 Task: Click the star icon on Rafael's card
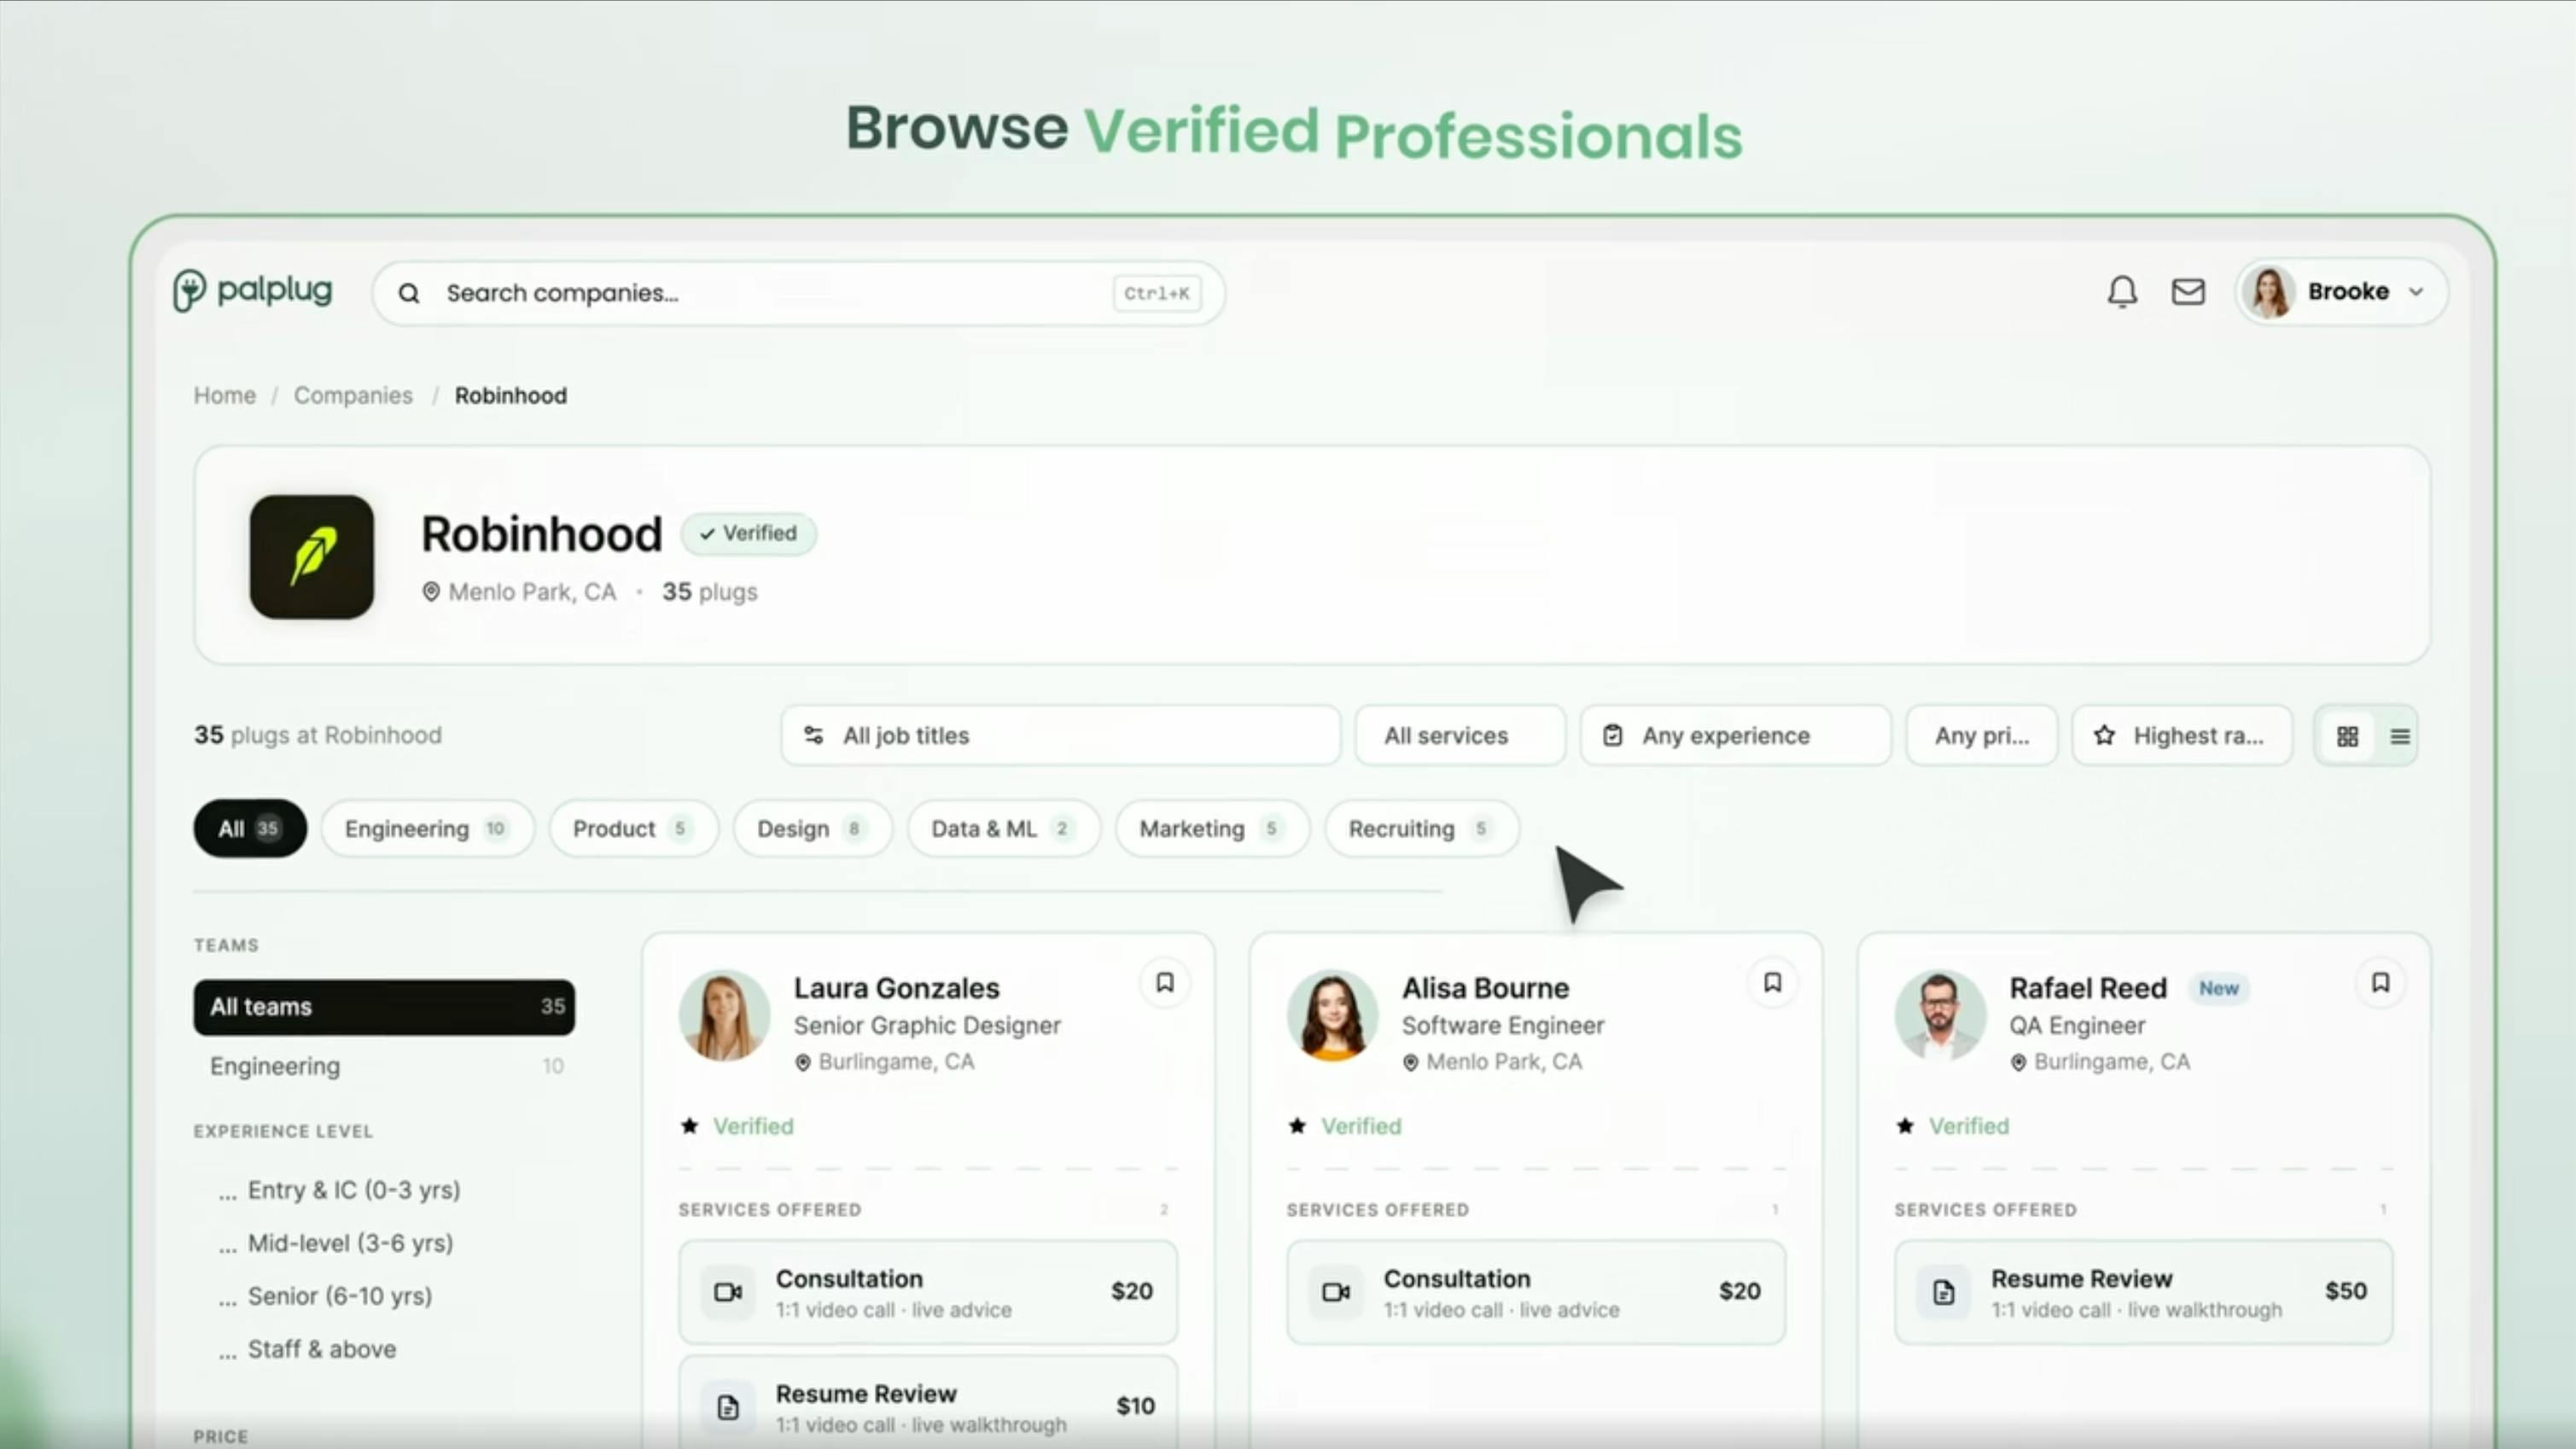1906,1126
